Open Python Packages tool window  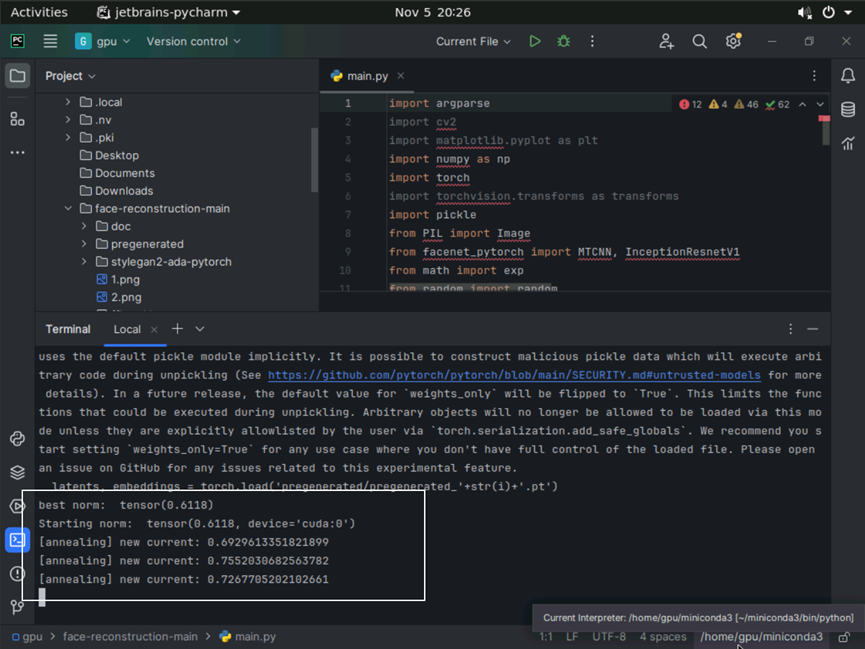tap(17, 472)
